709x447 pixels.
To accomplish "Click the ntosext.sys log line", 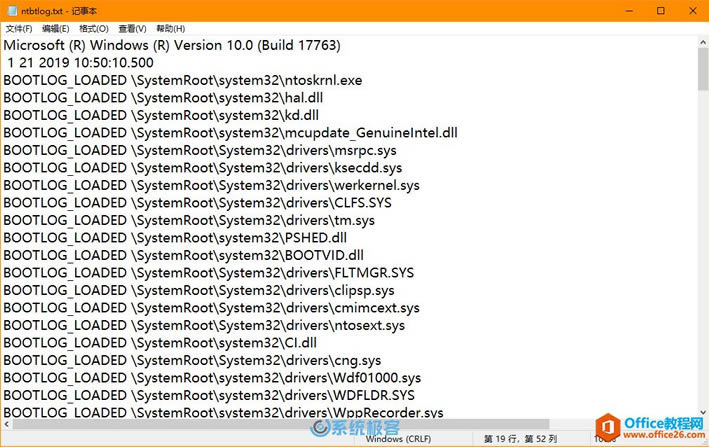I will (x=204, y=325).
